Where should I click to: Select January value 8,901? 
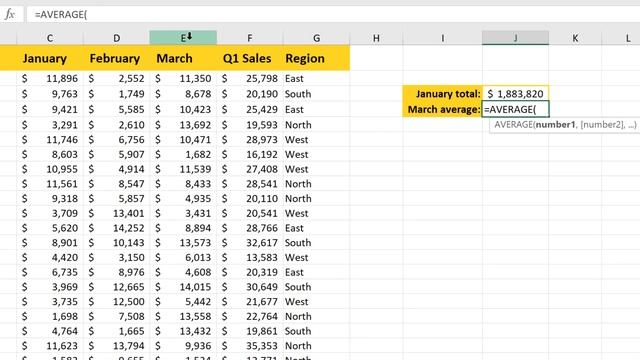click(x=50, y=242)
